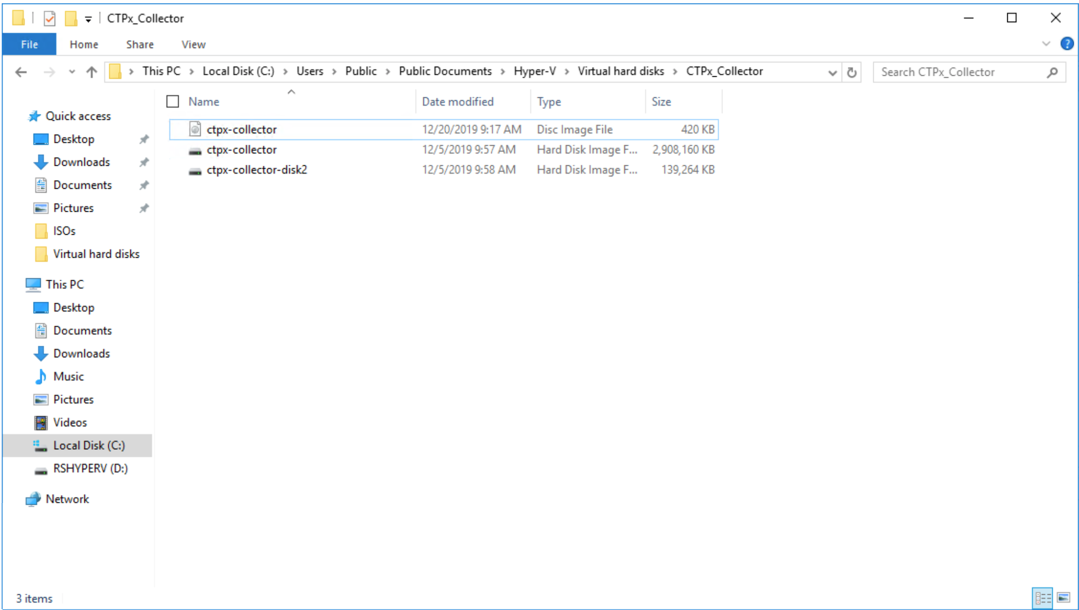
Task: Click the Documents icon under This PC
Action: point(41,330)
